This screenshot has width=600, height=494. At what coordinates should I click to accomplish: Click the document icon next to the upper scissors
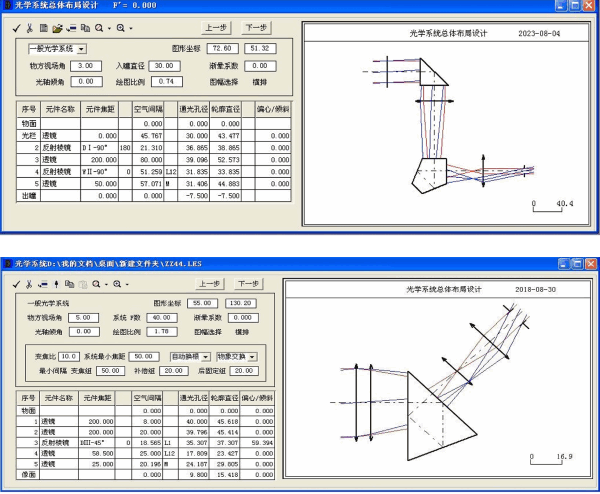pos(43,28)
